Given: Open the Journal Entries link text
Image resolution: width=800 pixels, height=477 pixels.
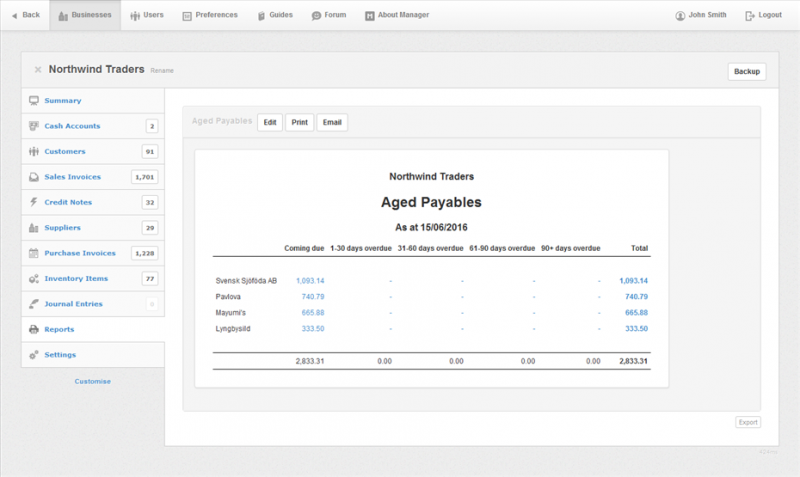Looking at the screenshot, I should [x=73, y=304].
